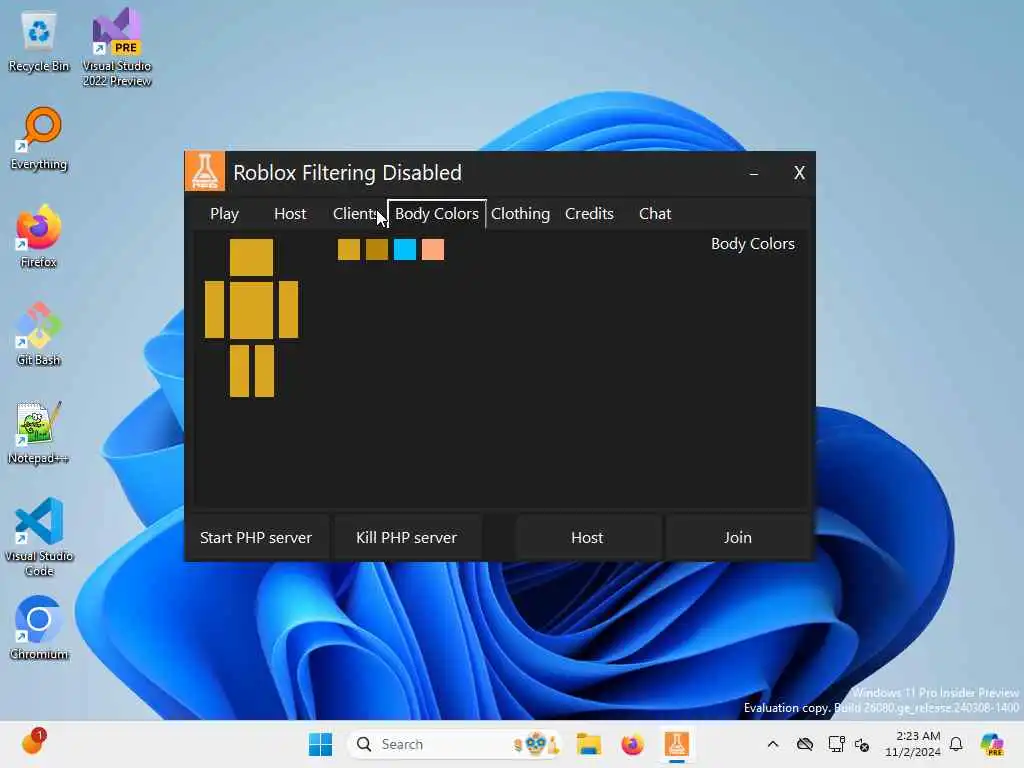Click the Host button at bottom
This screenshot has width=1024, height=768.
coord(587,537)
